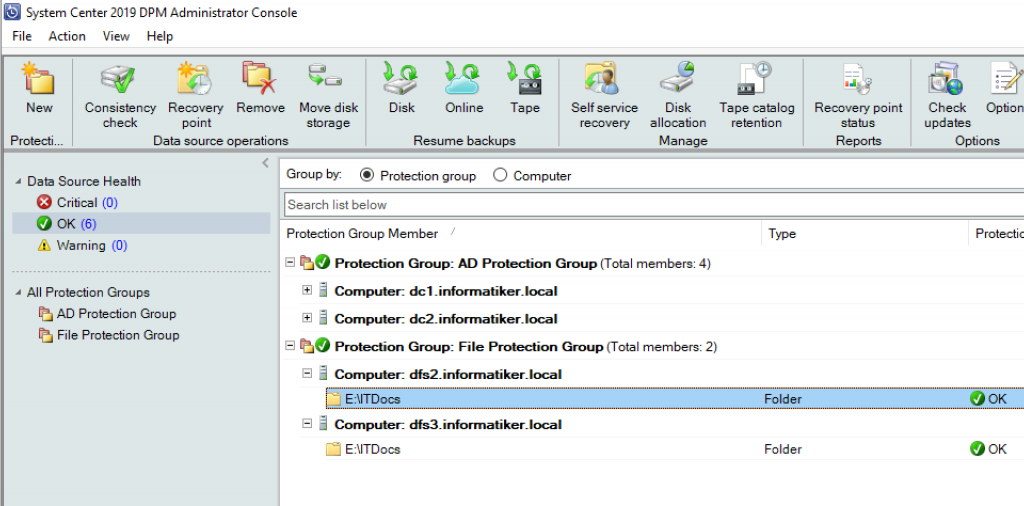This screenshot has height=506, width=1024.
Task: Select AD Protection Group in left pane
Action: tap(107, 313)
